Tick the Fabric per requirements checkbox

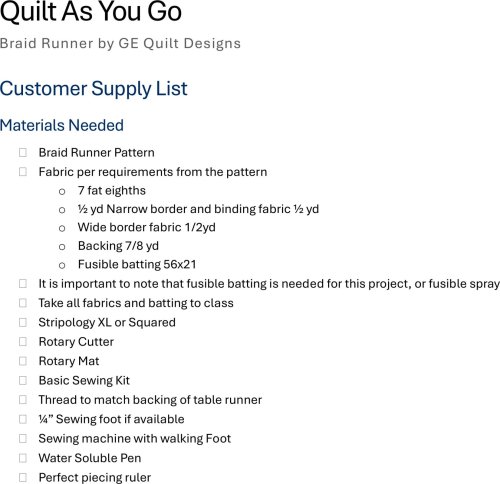[23, 172]
